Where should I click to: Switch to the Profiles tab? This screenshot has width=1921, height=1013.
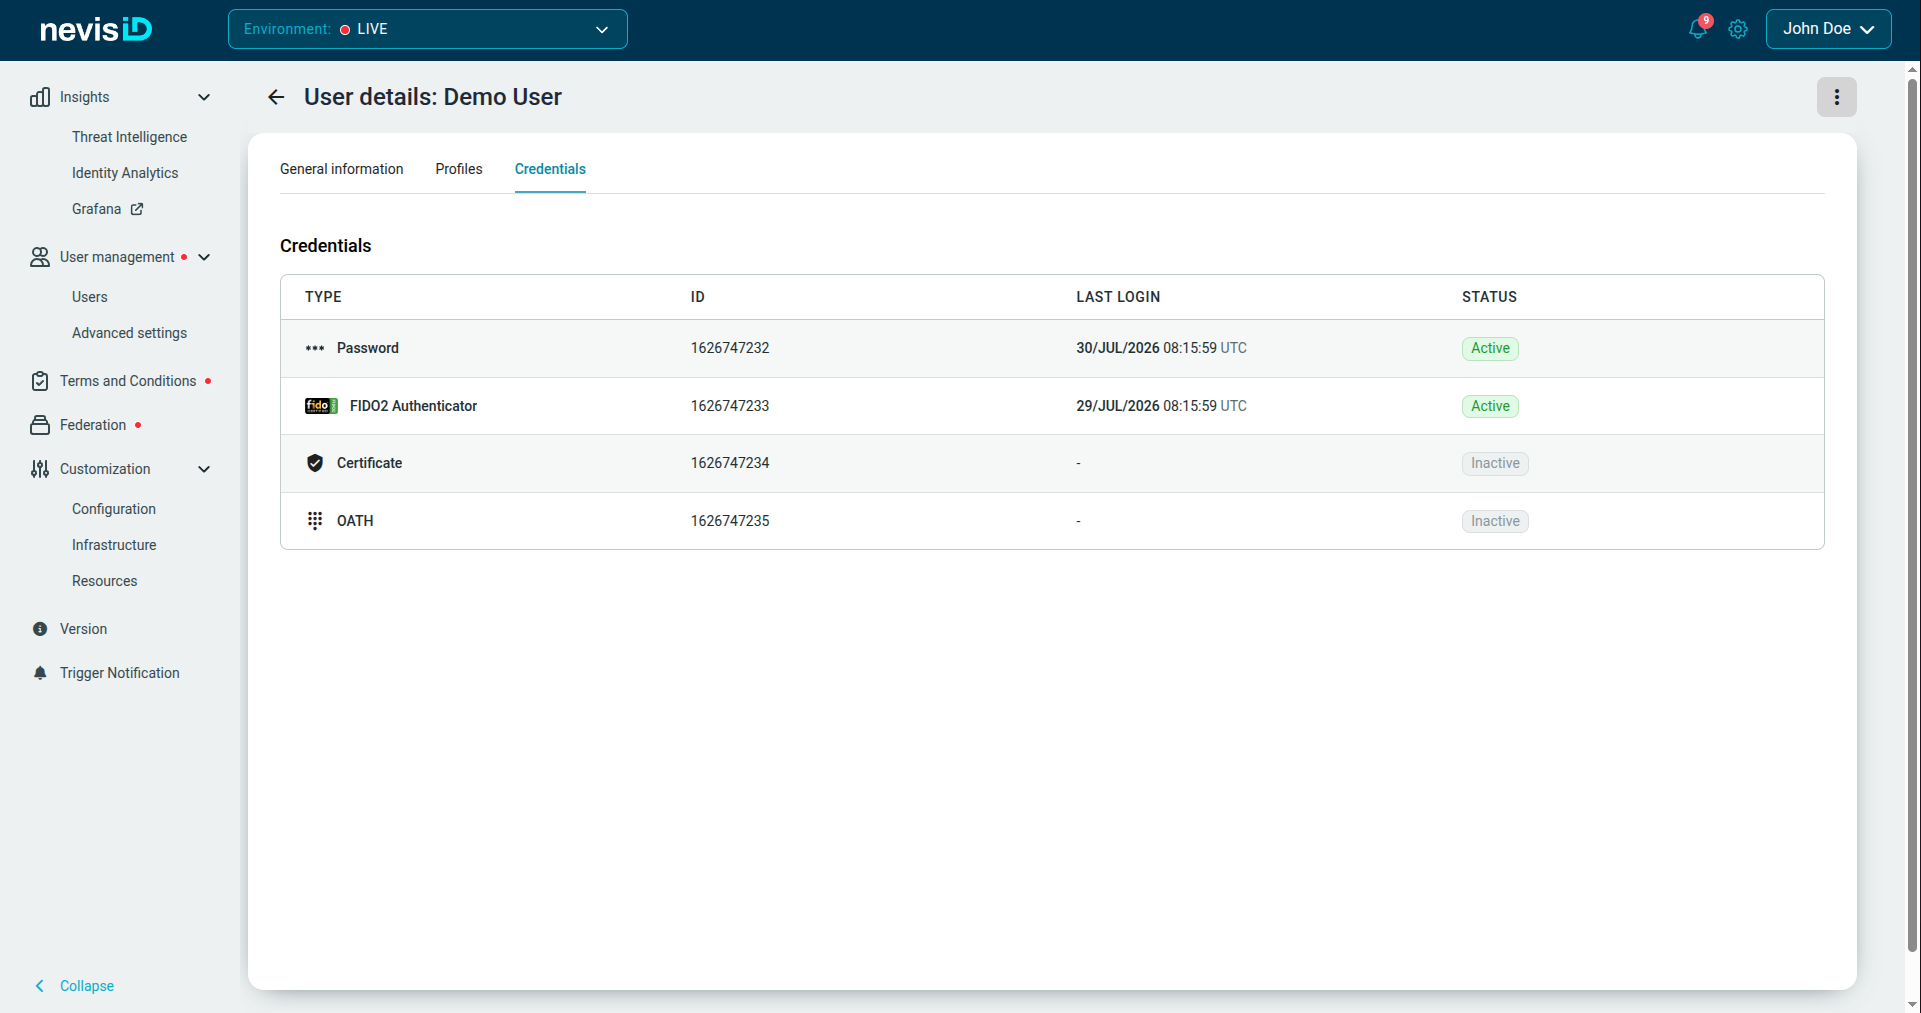point(459,169)
